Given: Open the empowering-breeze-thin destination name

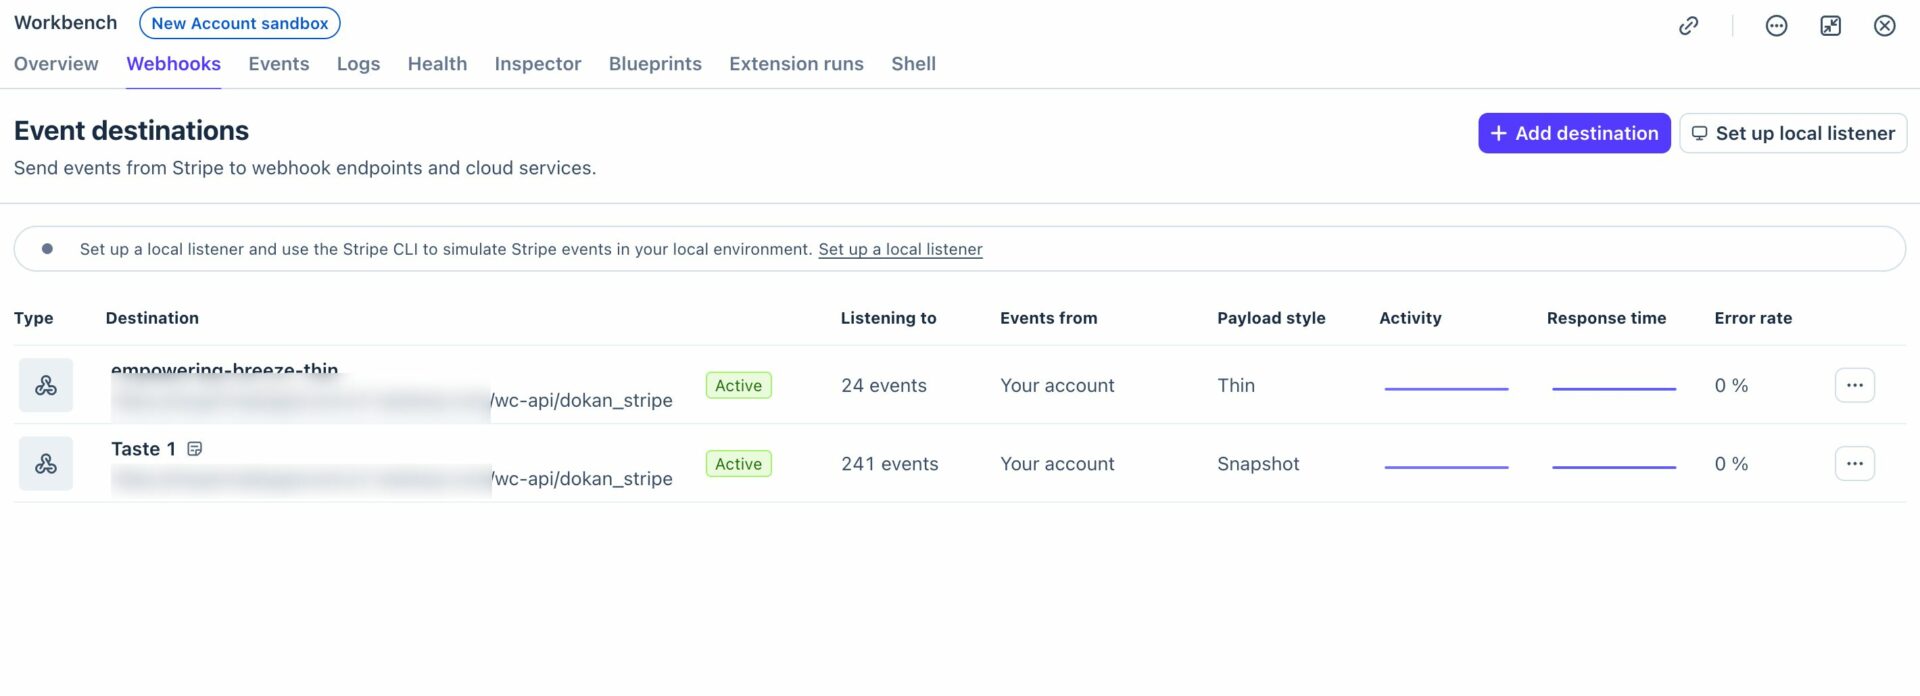Looking at the screenshot, I should click(x=224, y=370).
